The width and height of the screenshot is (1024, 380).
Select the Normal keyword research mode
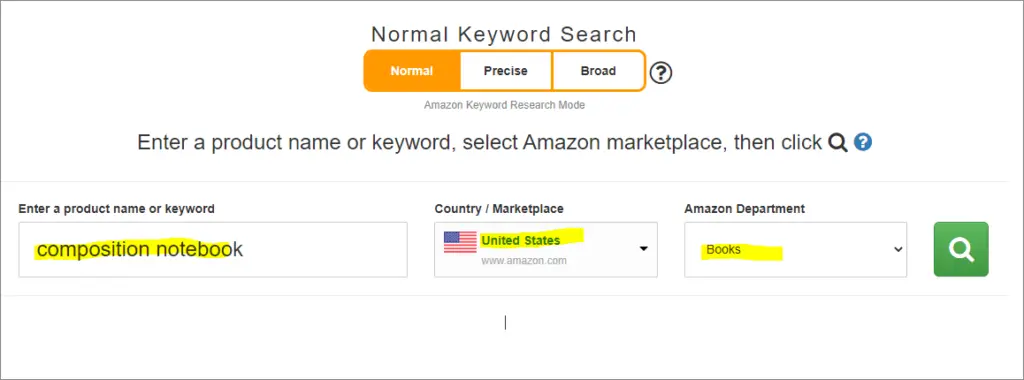tap(411, 71)
